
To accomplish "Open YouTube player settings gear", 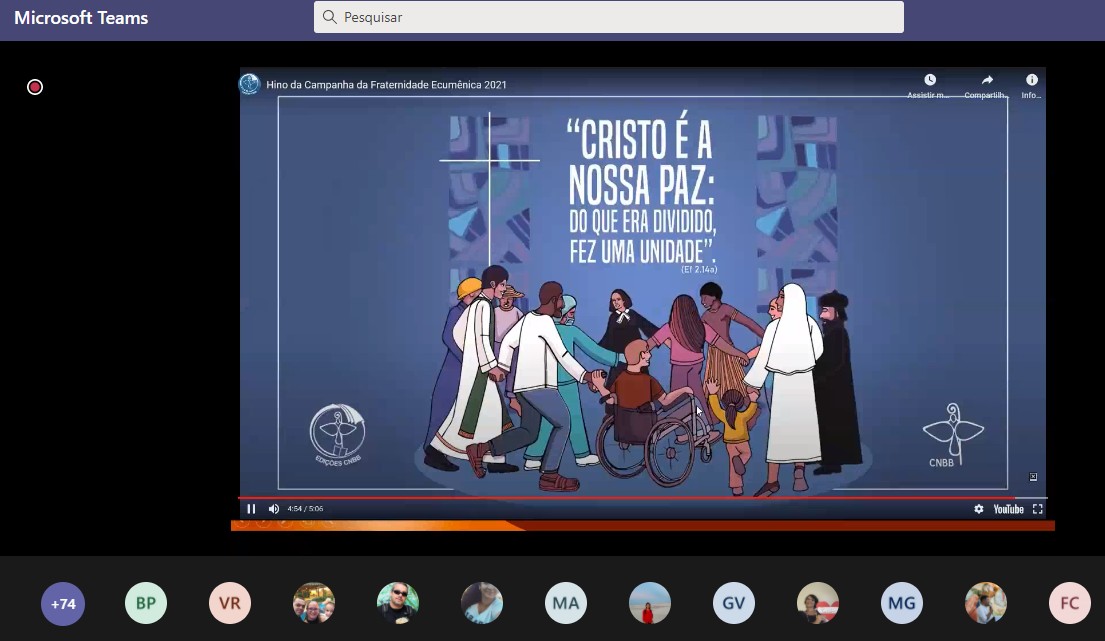I will [x=978, y=509].
